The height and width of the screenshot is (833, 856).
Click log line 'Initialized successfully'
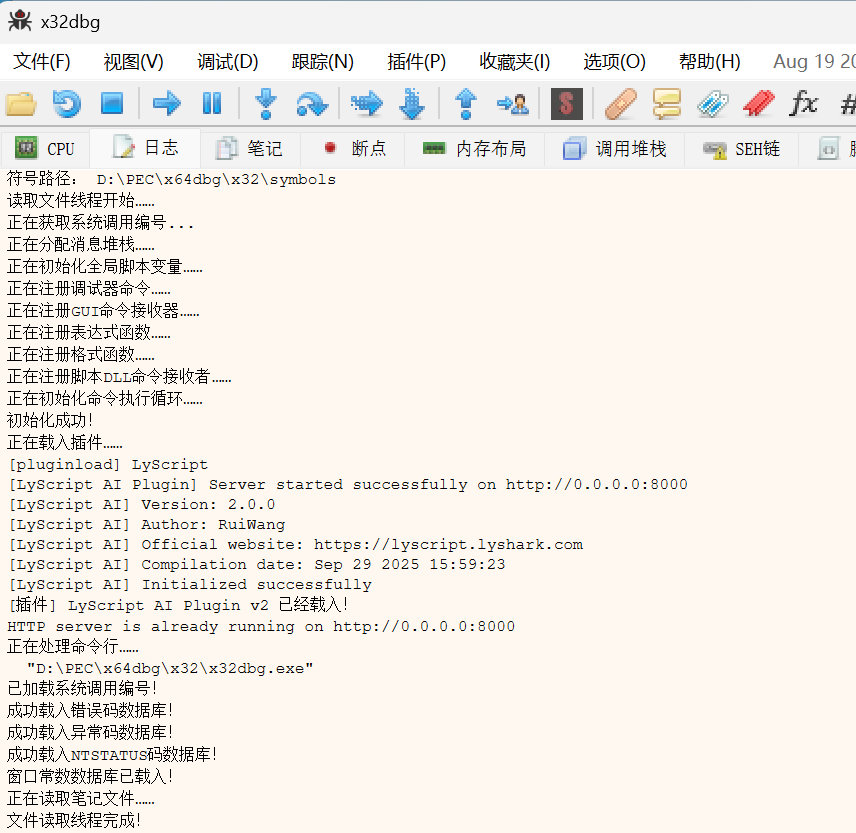coord(189,585)
